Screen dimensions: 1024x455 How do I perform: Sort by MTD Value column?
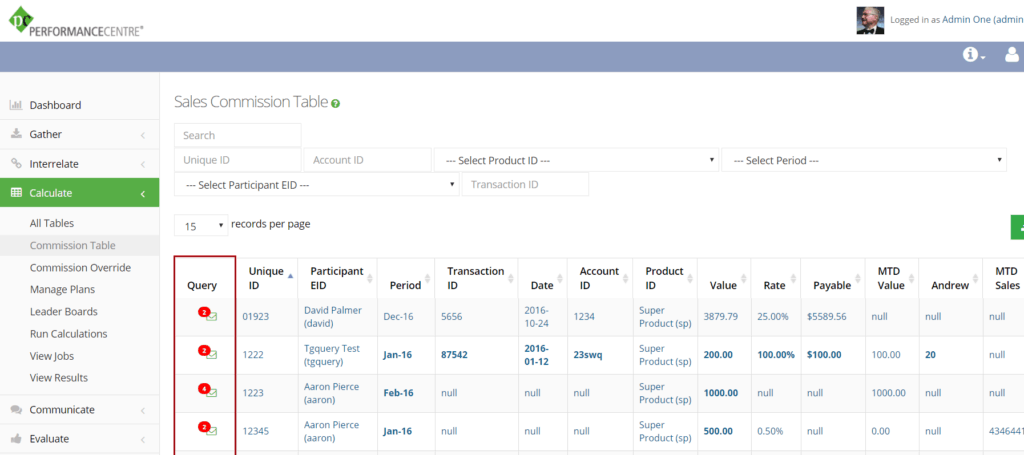[x=911, y=278]
